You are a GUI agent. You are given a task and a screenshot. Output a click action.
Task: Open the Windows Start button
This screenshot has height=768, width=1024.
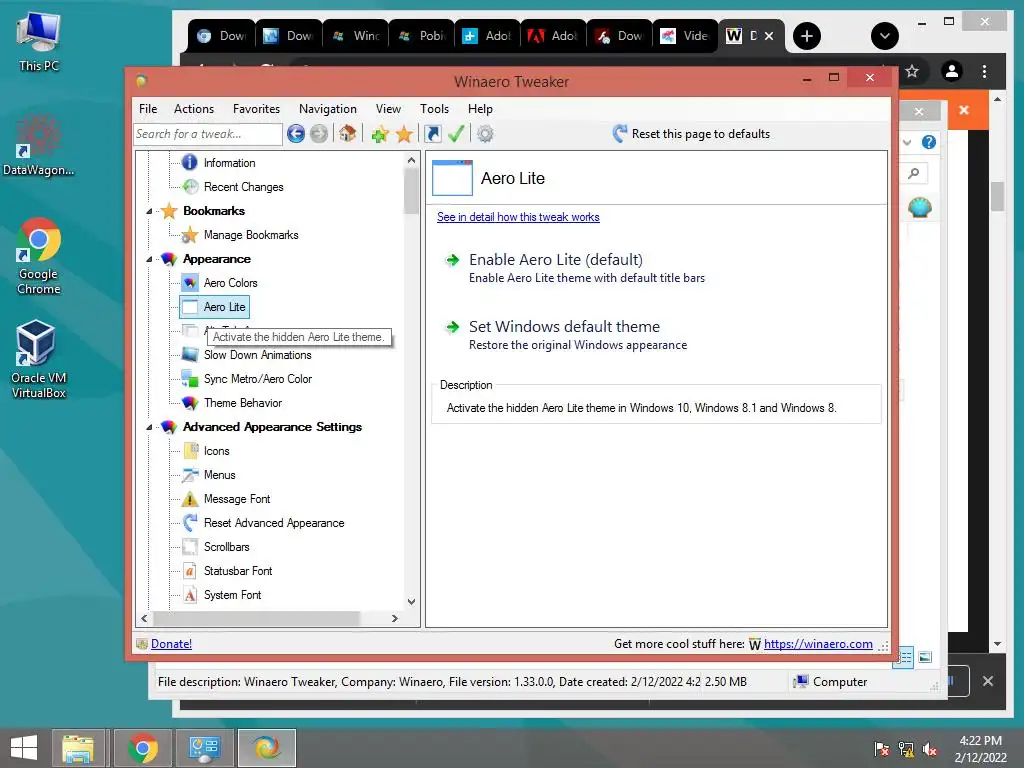click(x=24, y=747)
